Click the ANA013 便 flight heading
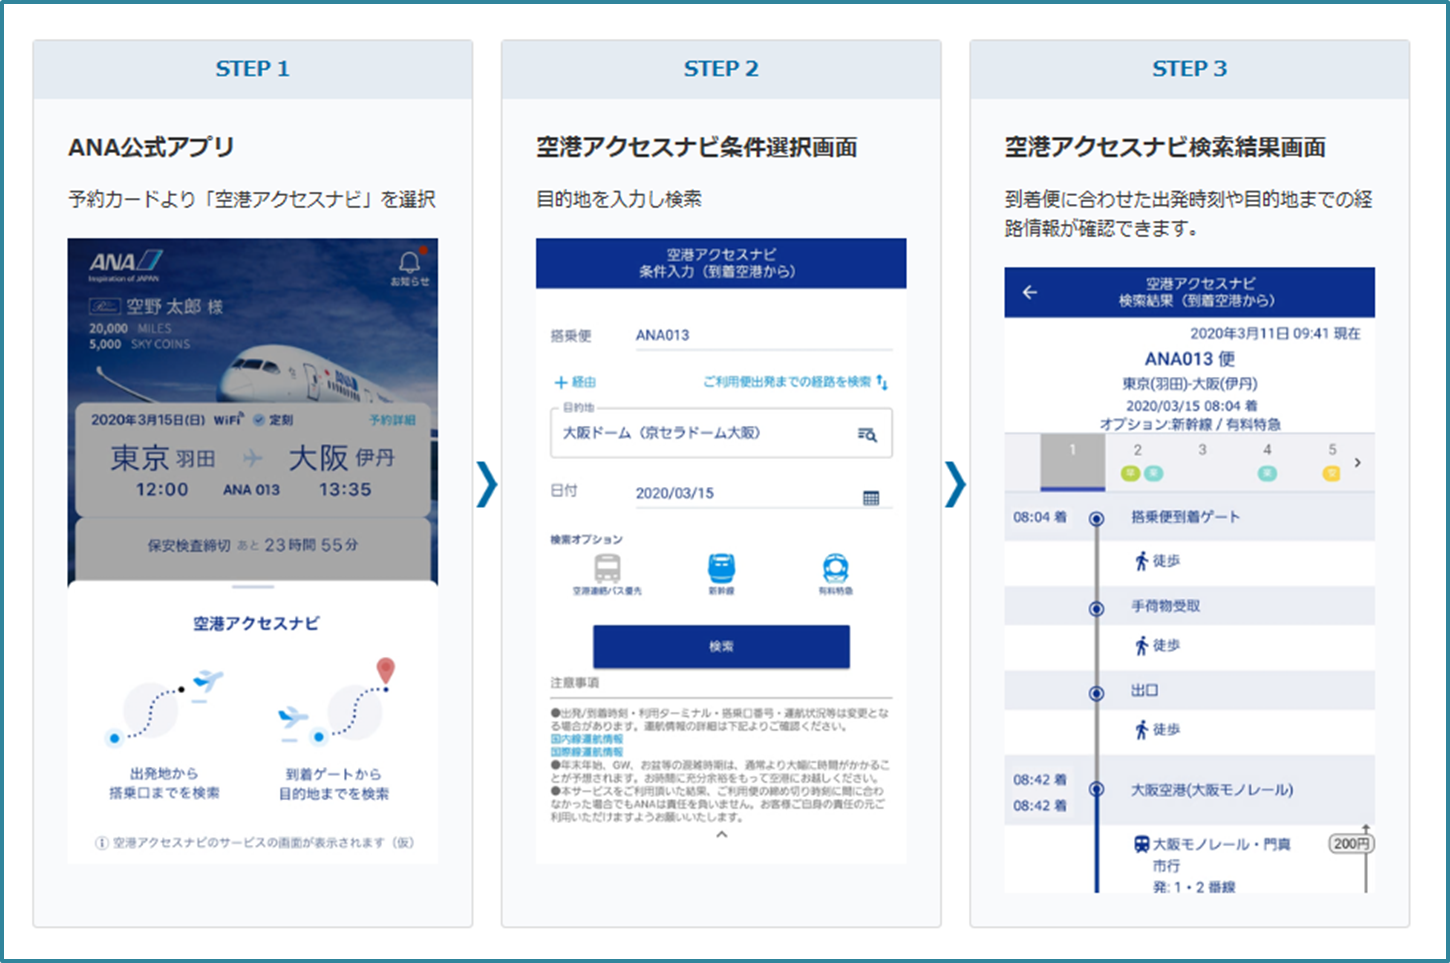This screenshot has width=1450, height=963. coord(1190,359)
